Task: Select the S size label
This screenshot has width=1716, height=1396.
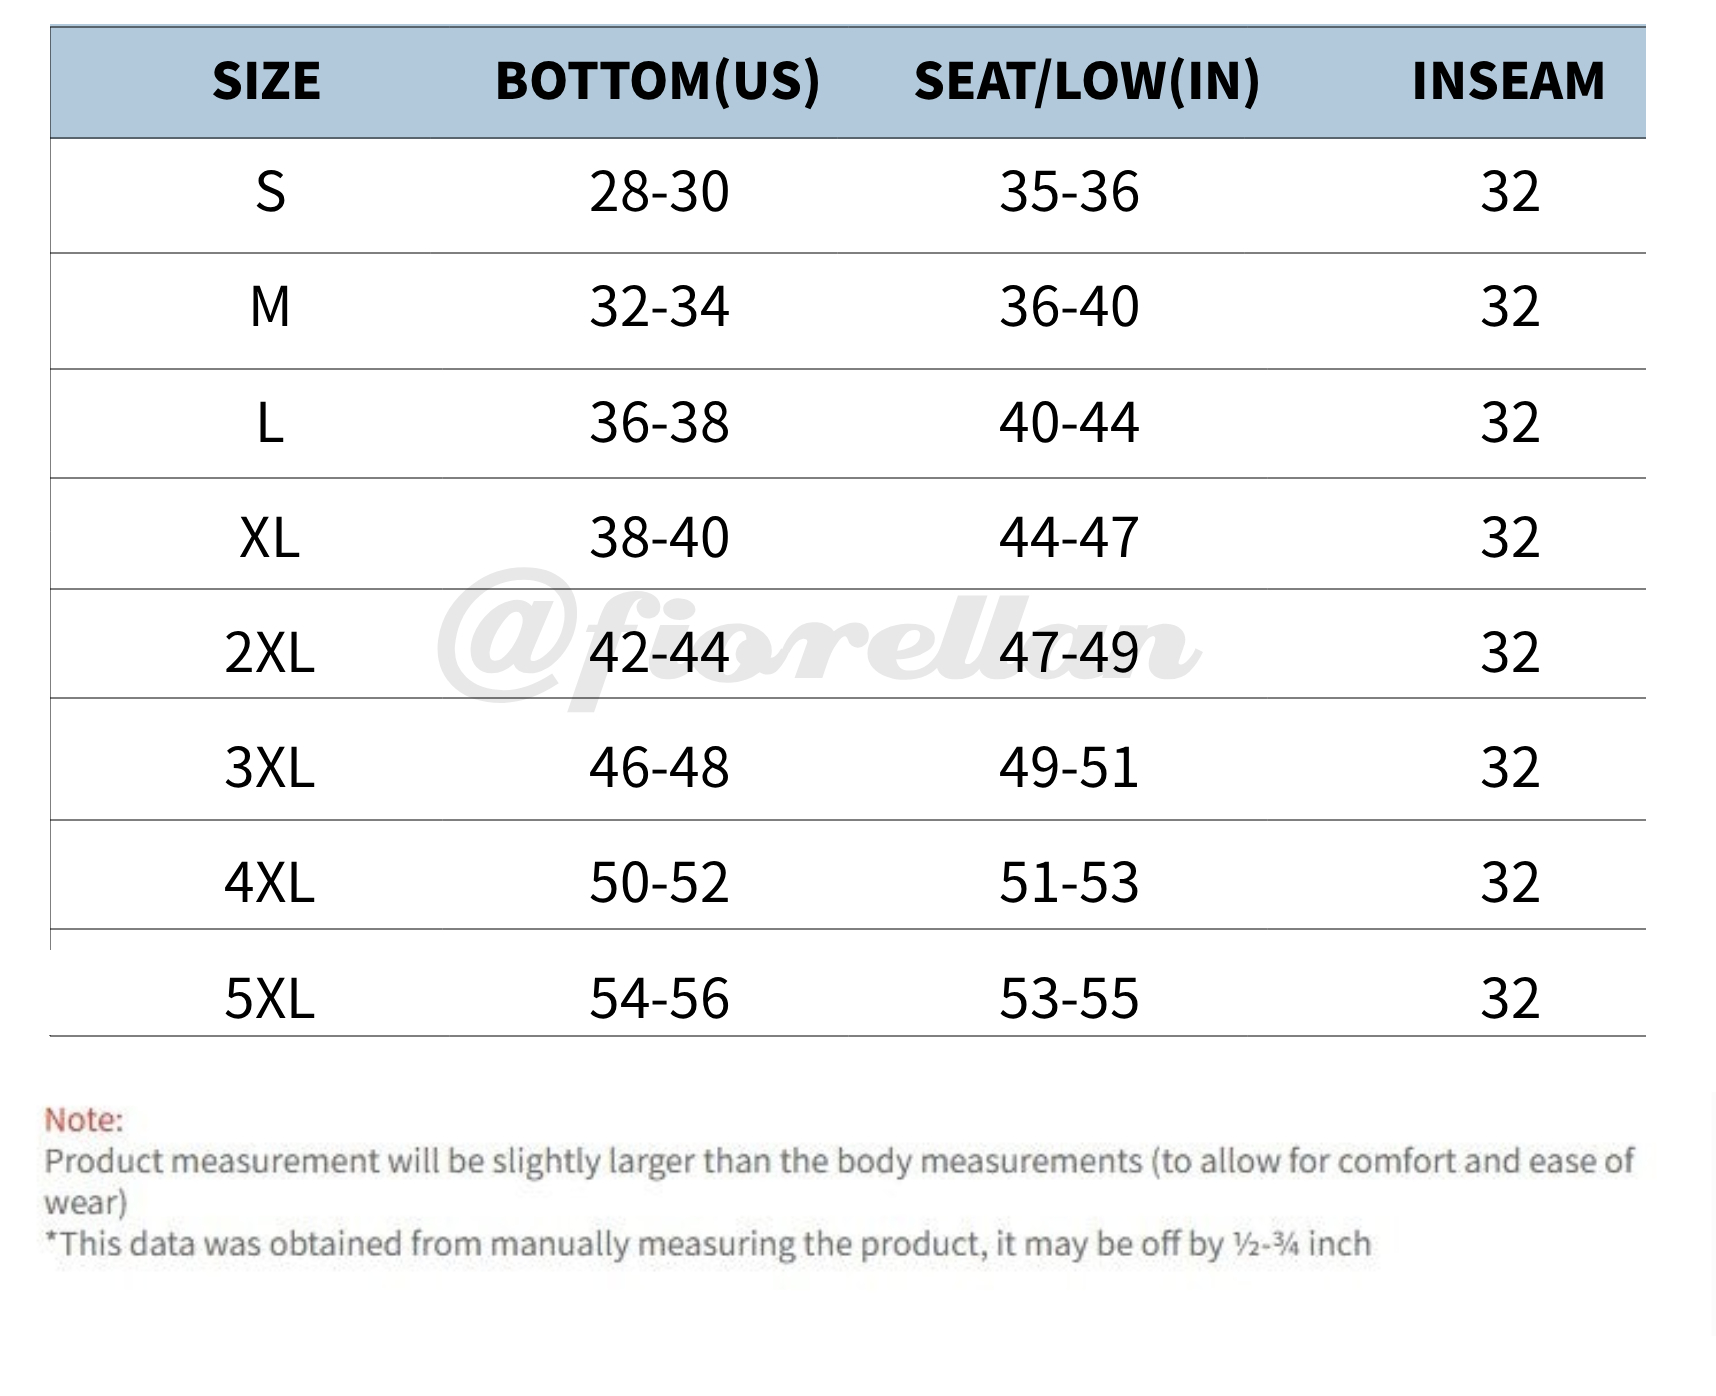Action: [x=270, y=191]
